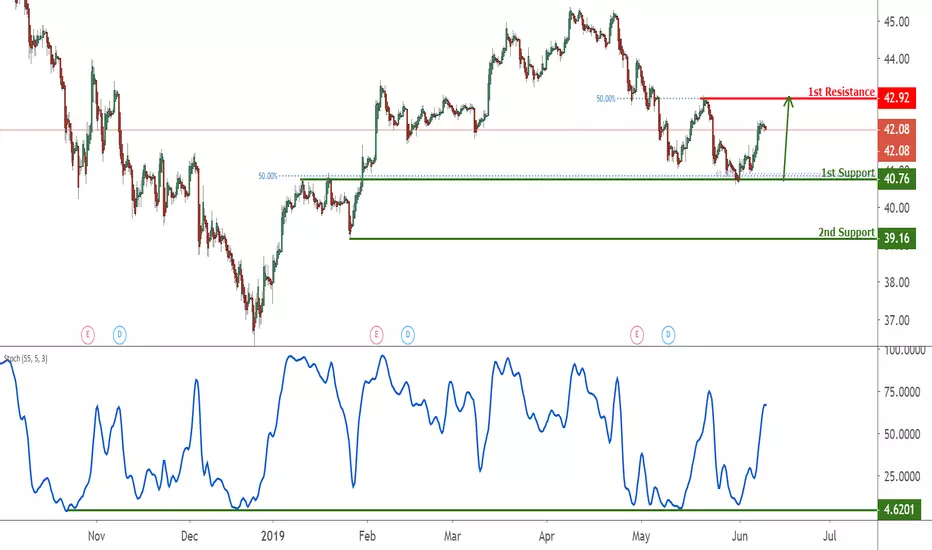Select the 1st Resistance label

pyautogui.click(x=841, y=92)
